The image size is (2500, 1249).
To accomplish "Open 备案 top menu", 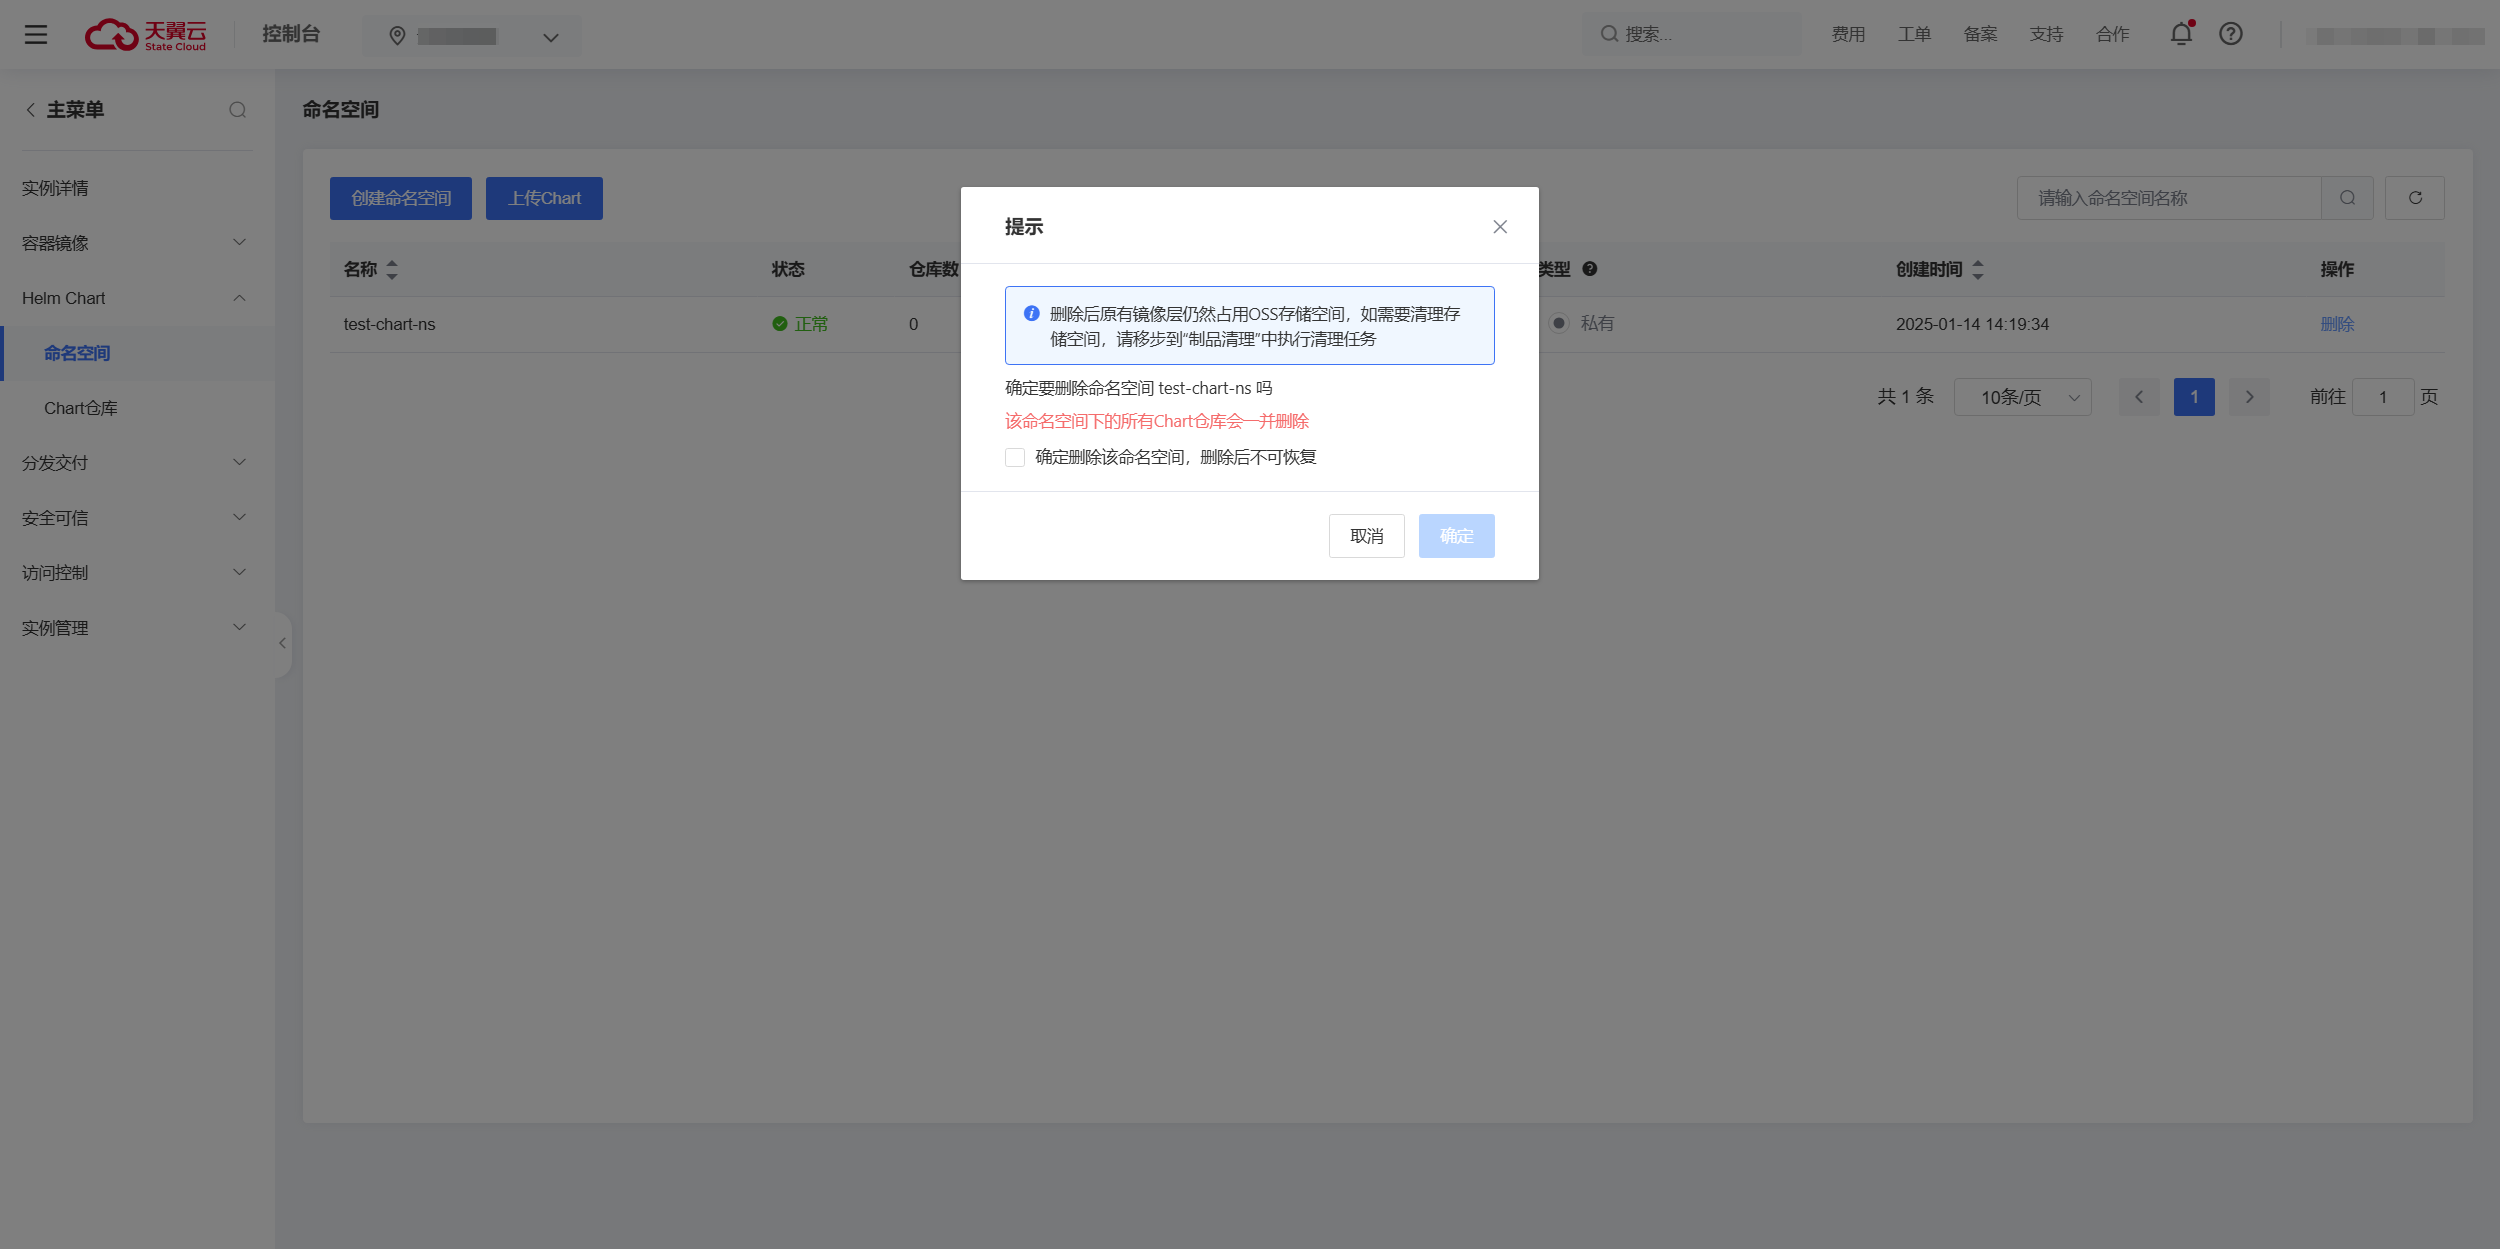I will pos(1980,34).
